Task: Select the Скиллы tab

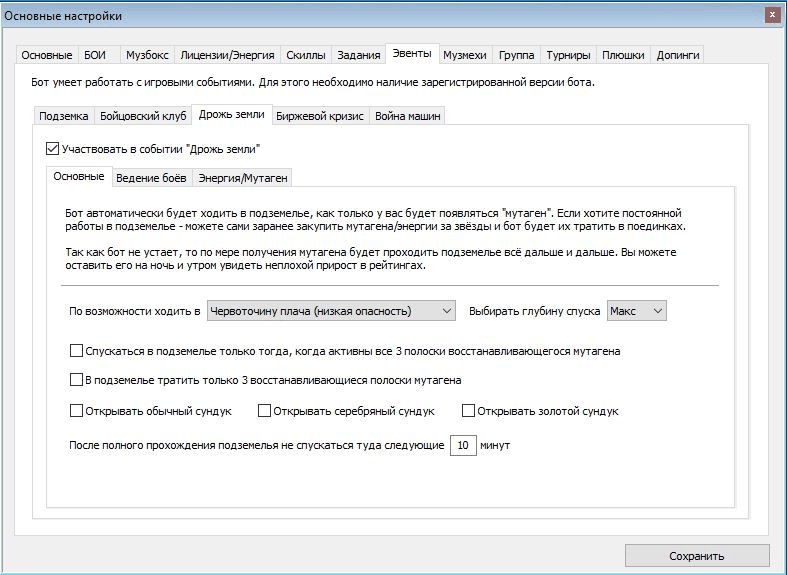Action: tap(306, 55)
